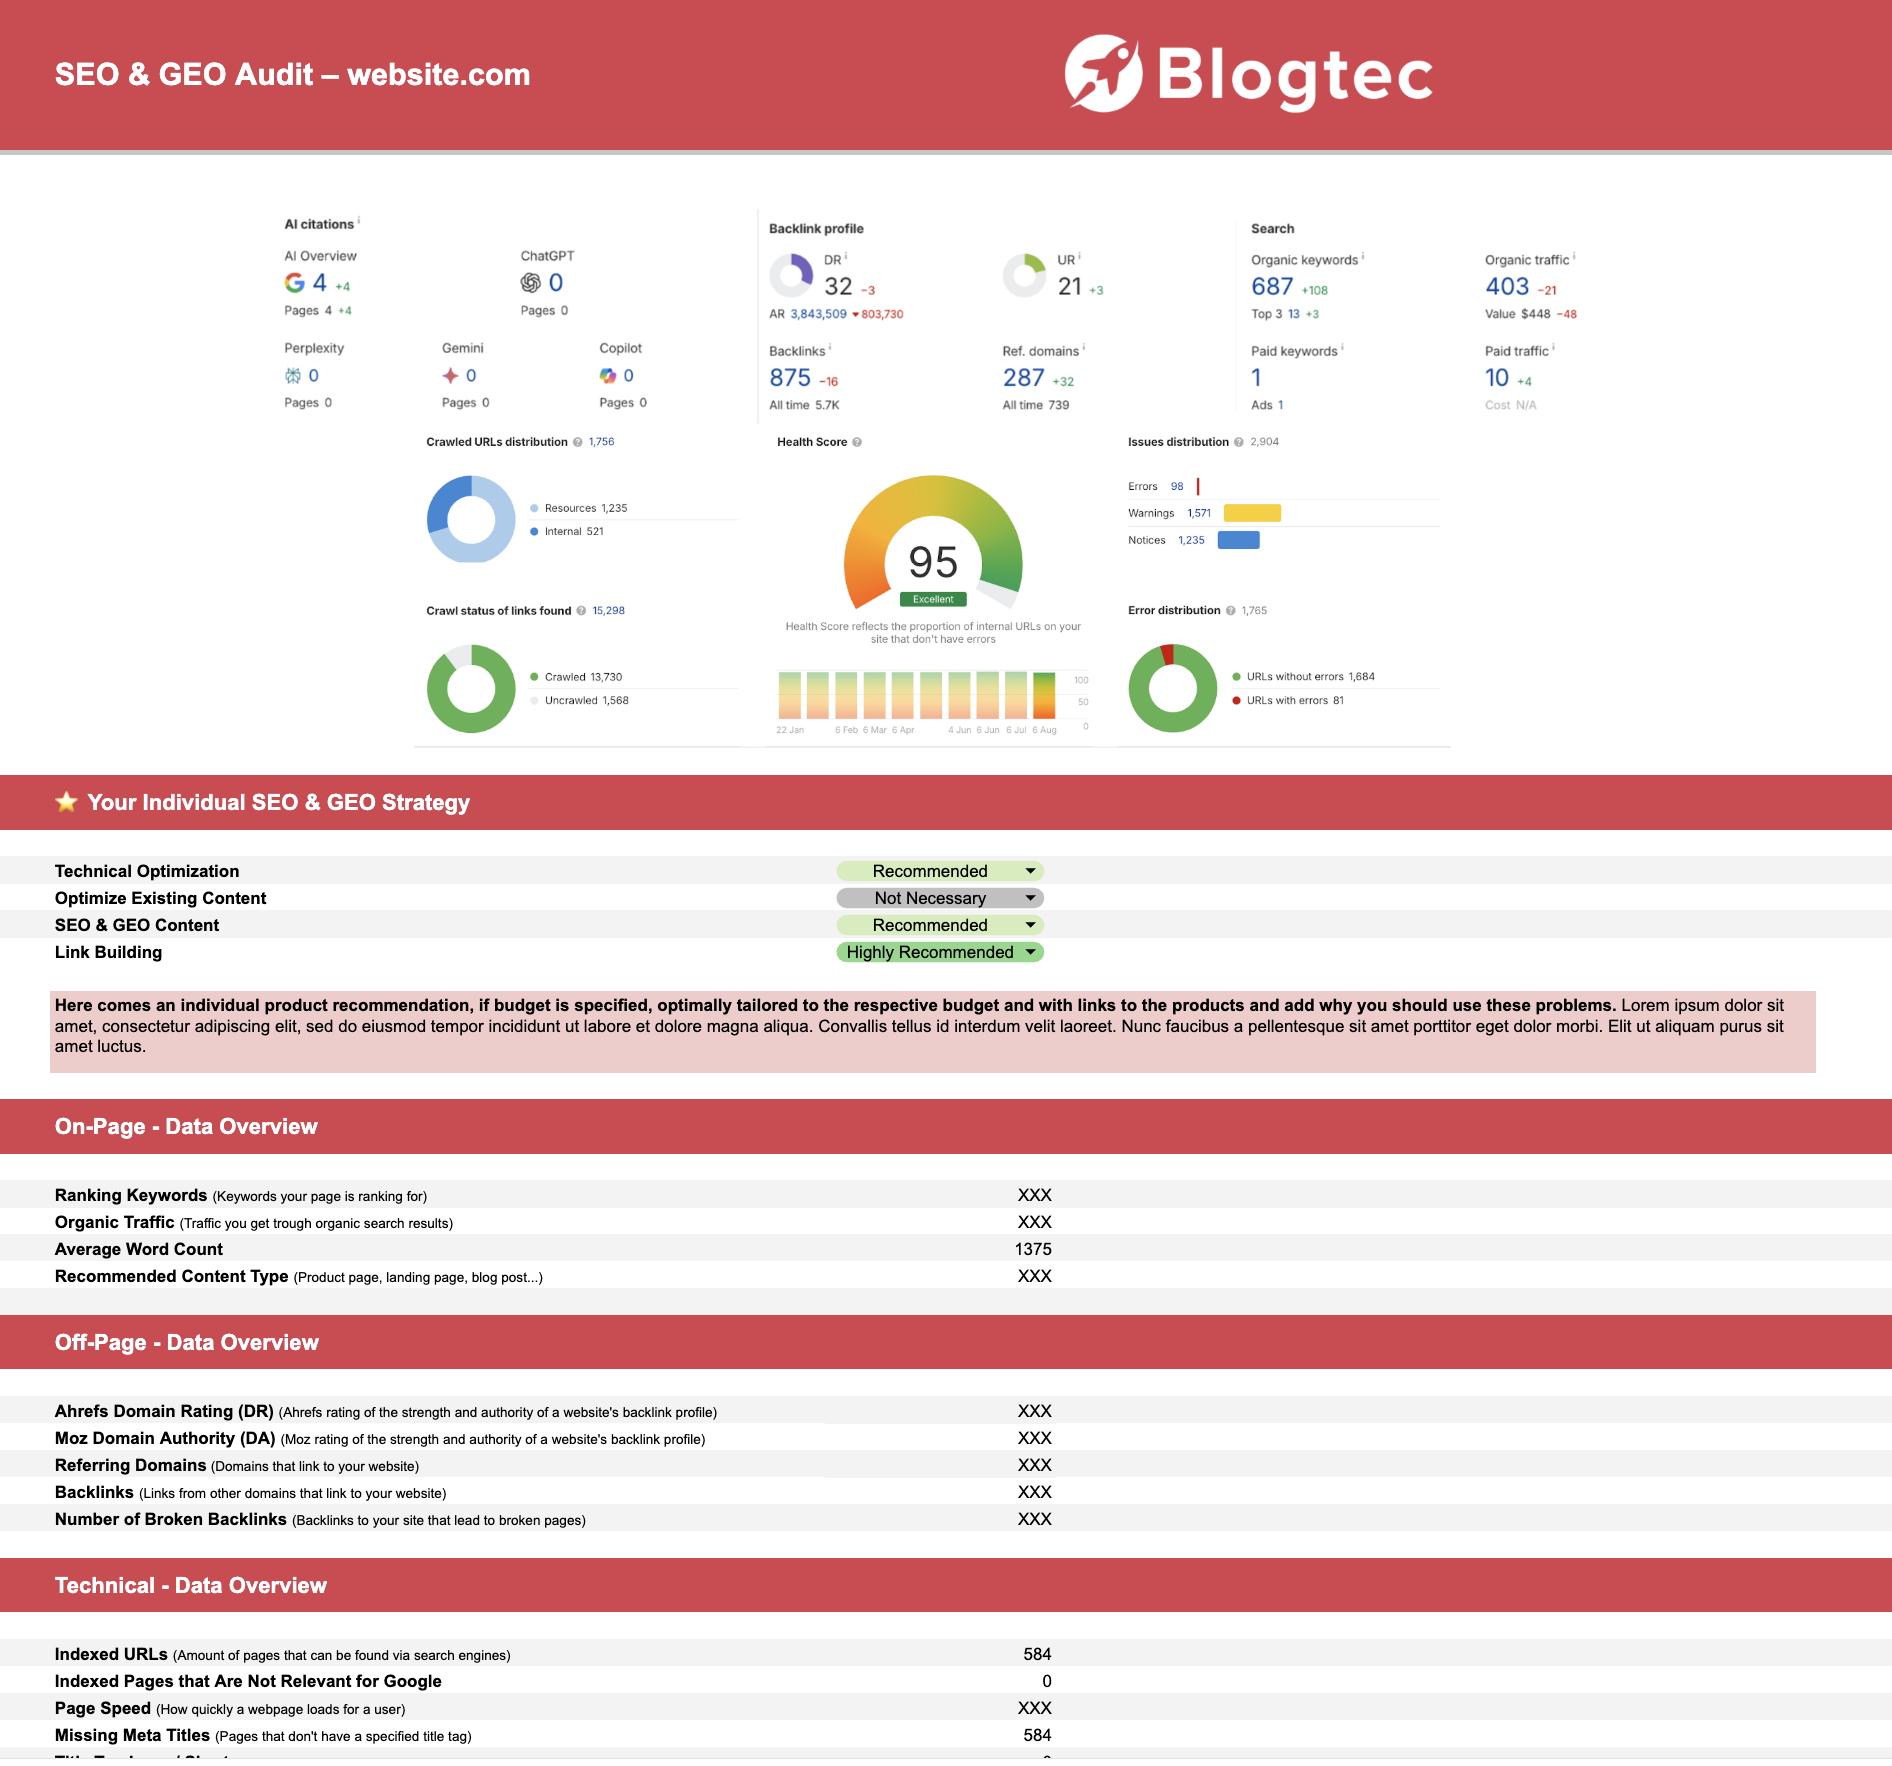Click the Crawled URLs distribution donut chart

coord(471,519)
